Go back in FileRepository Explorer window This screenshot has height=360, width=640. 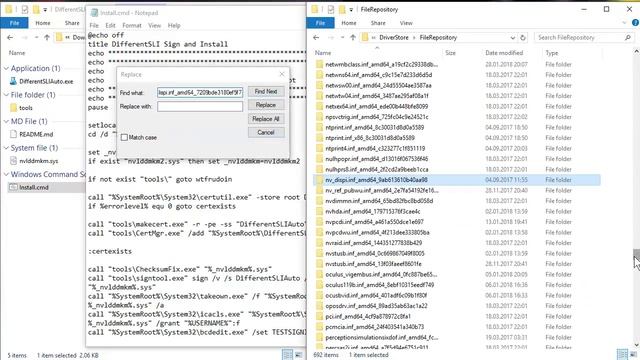pyautogui.click(x=316, y=38)
